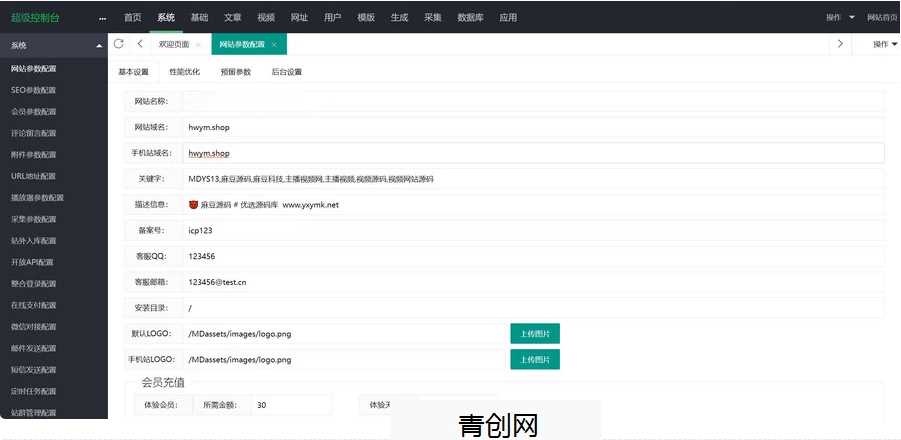Click the 备案号 field showing icp123
This screenshot has width=901, height=440.
[533, 230]
